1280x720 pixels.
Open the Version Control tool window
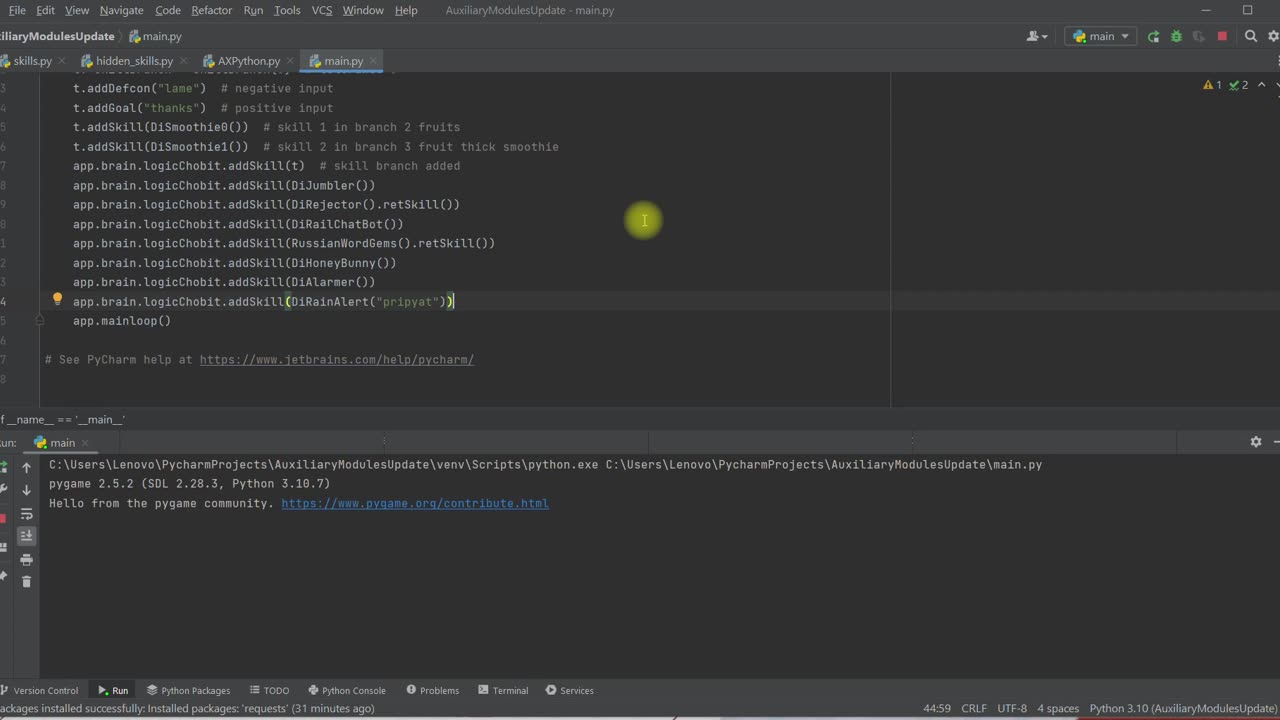[40, 690]
